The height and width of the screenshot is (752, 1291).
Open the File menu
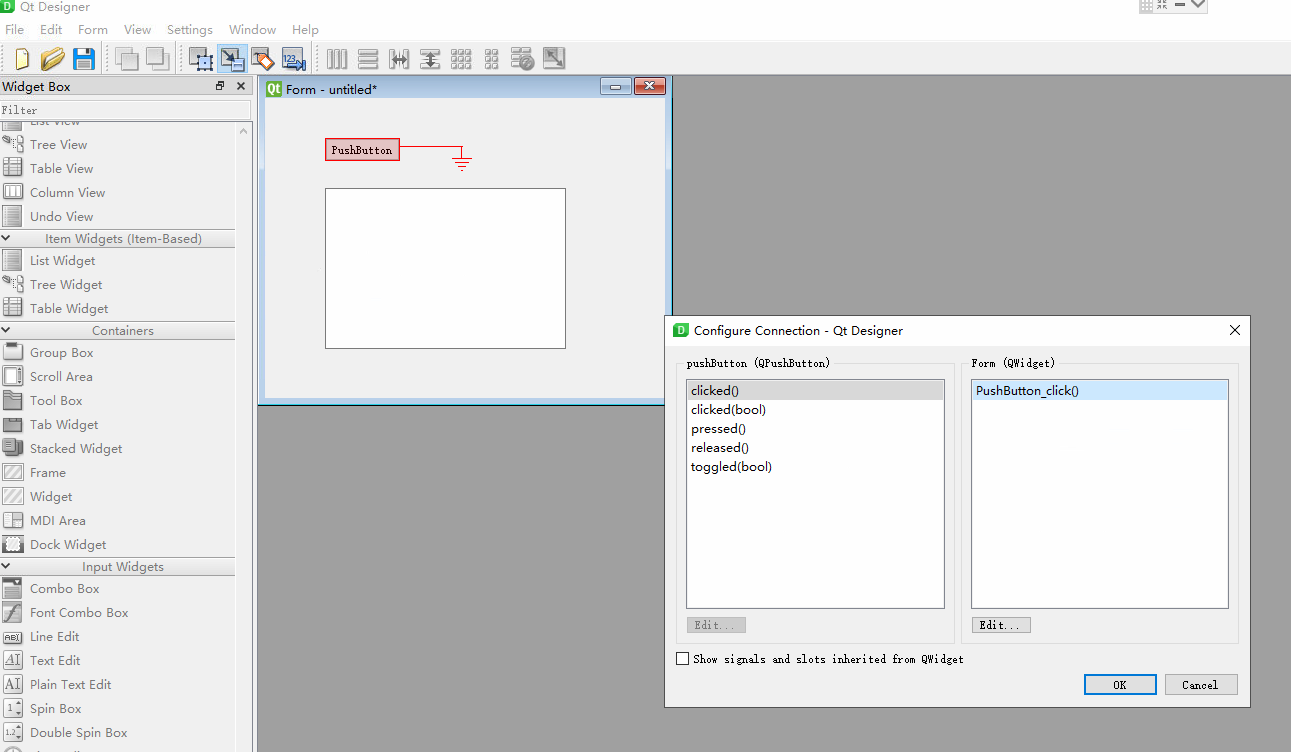tap(14, 30)
